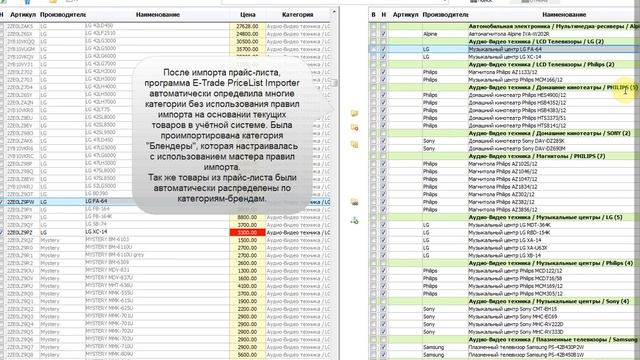Click right table Наименование column header

click(564, 15)
